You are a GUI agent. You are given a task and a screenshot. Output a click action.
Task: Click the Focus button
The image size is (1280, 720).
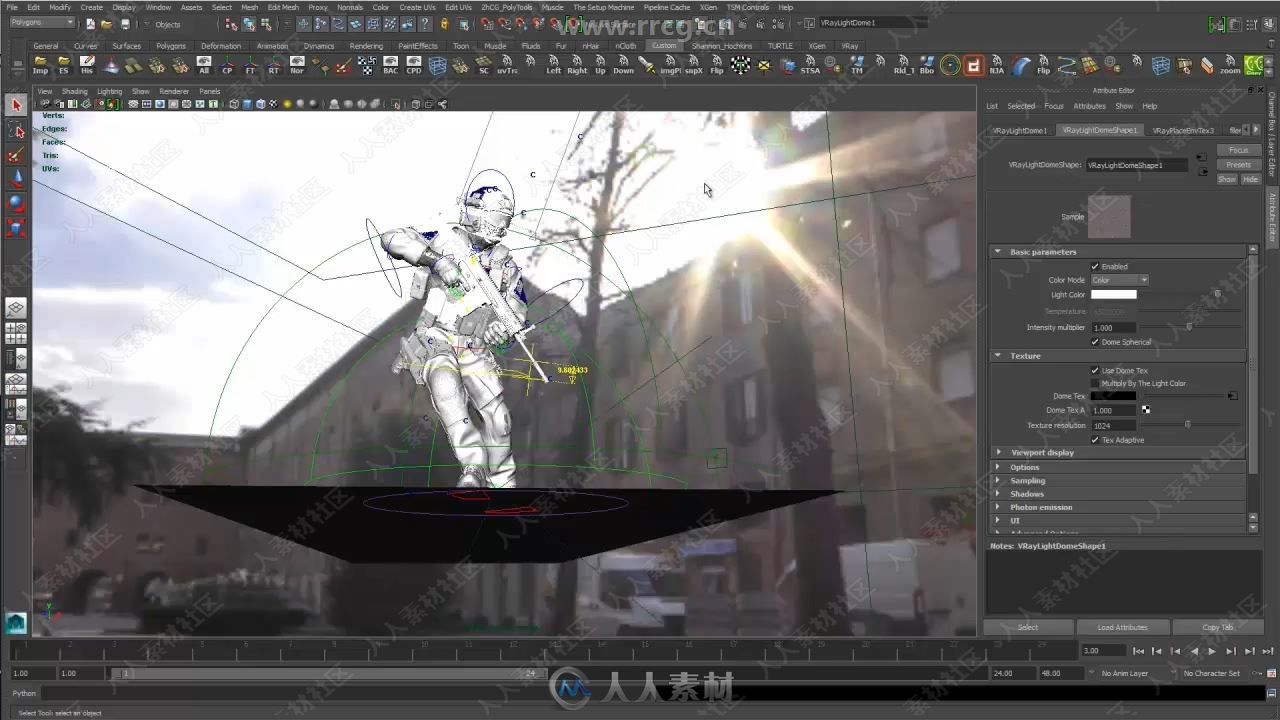point(1238,150)
